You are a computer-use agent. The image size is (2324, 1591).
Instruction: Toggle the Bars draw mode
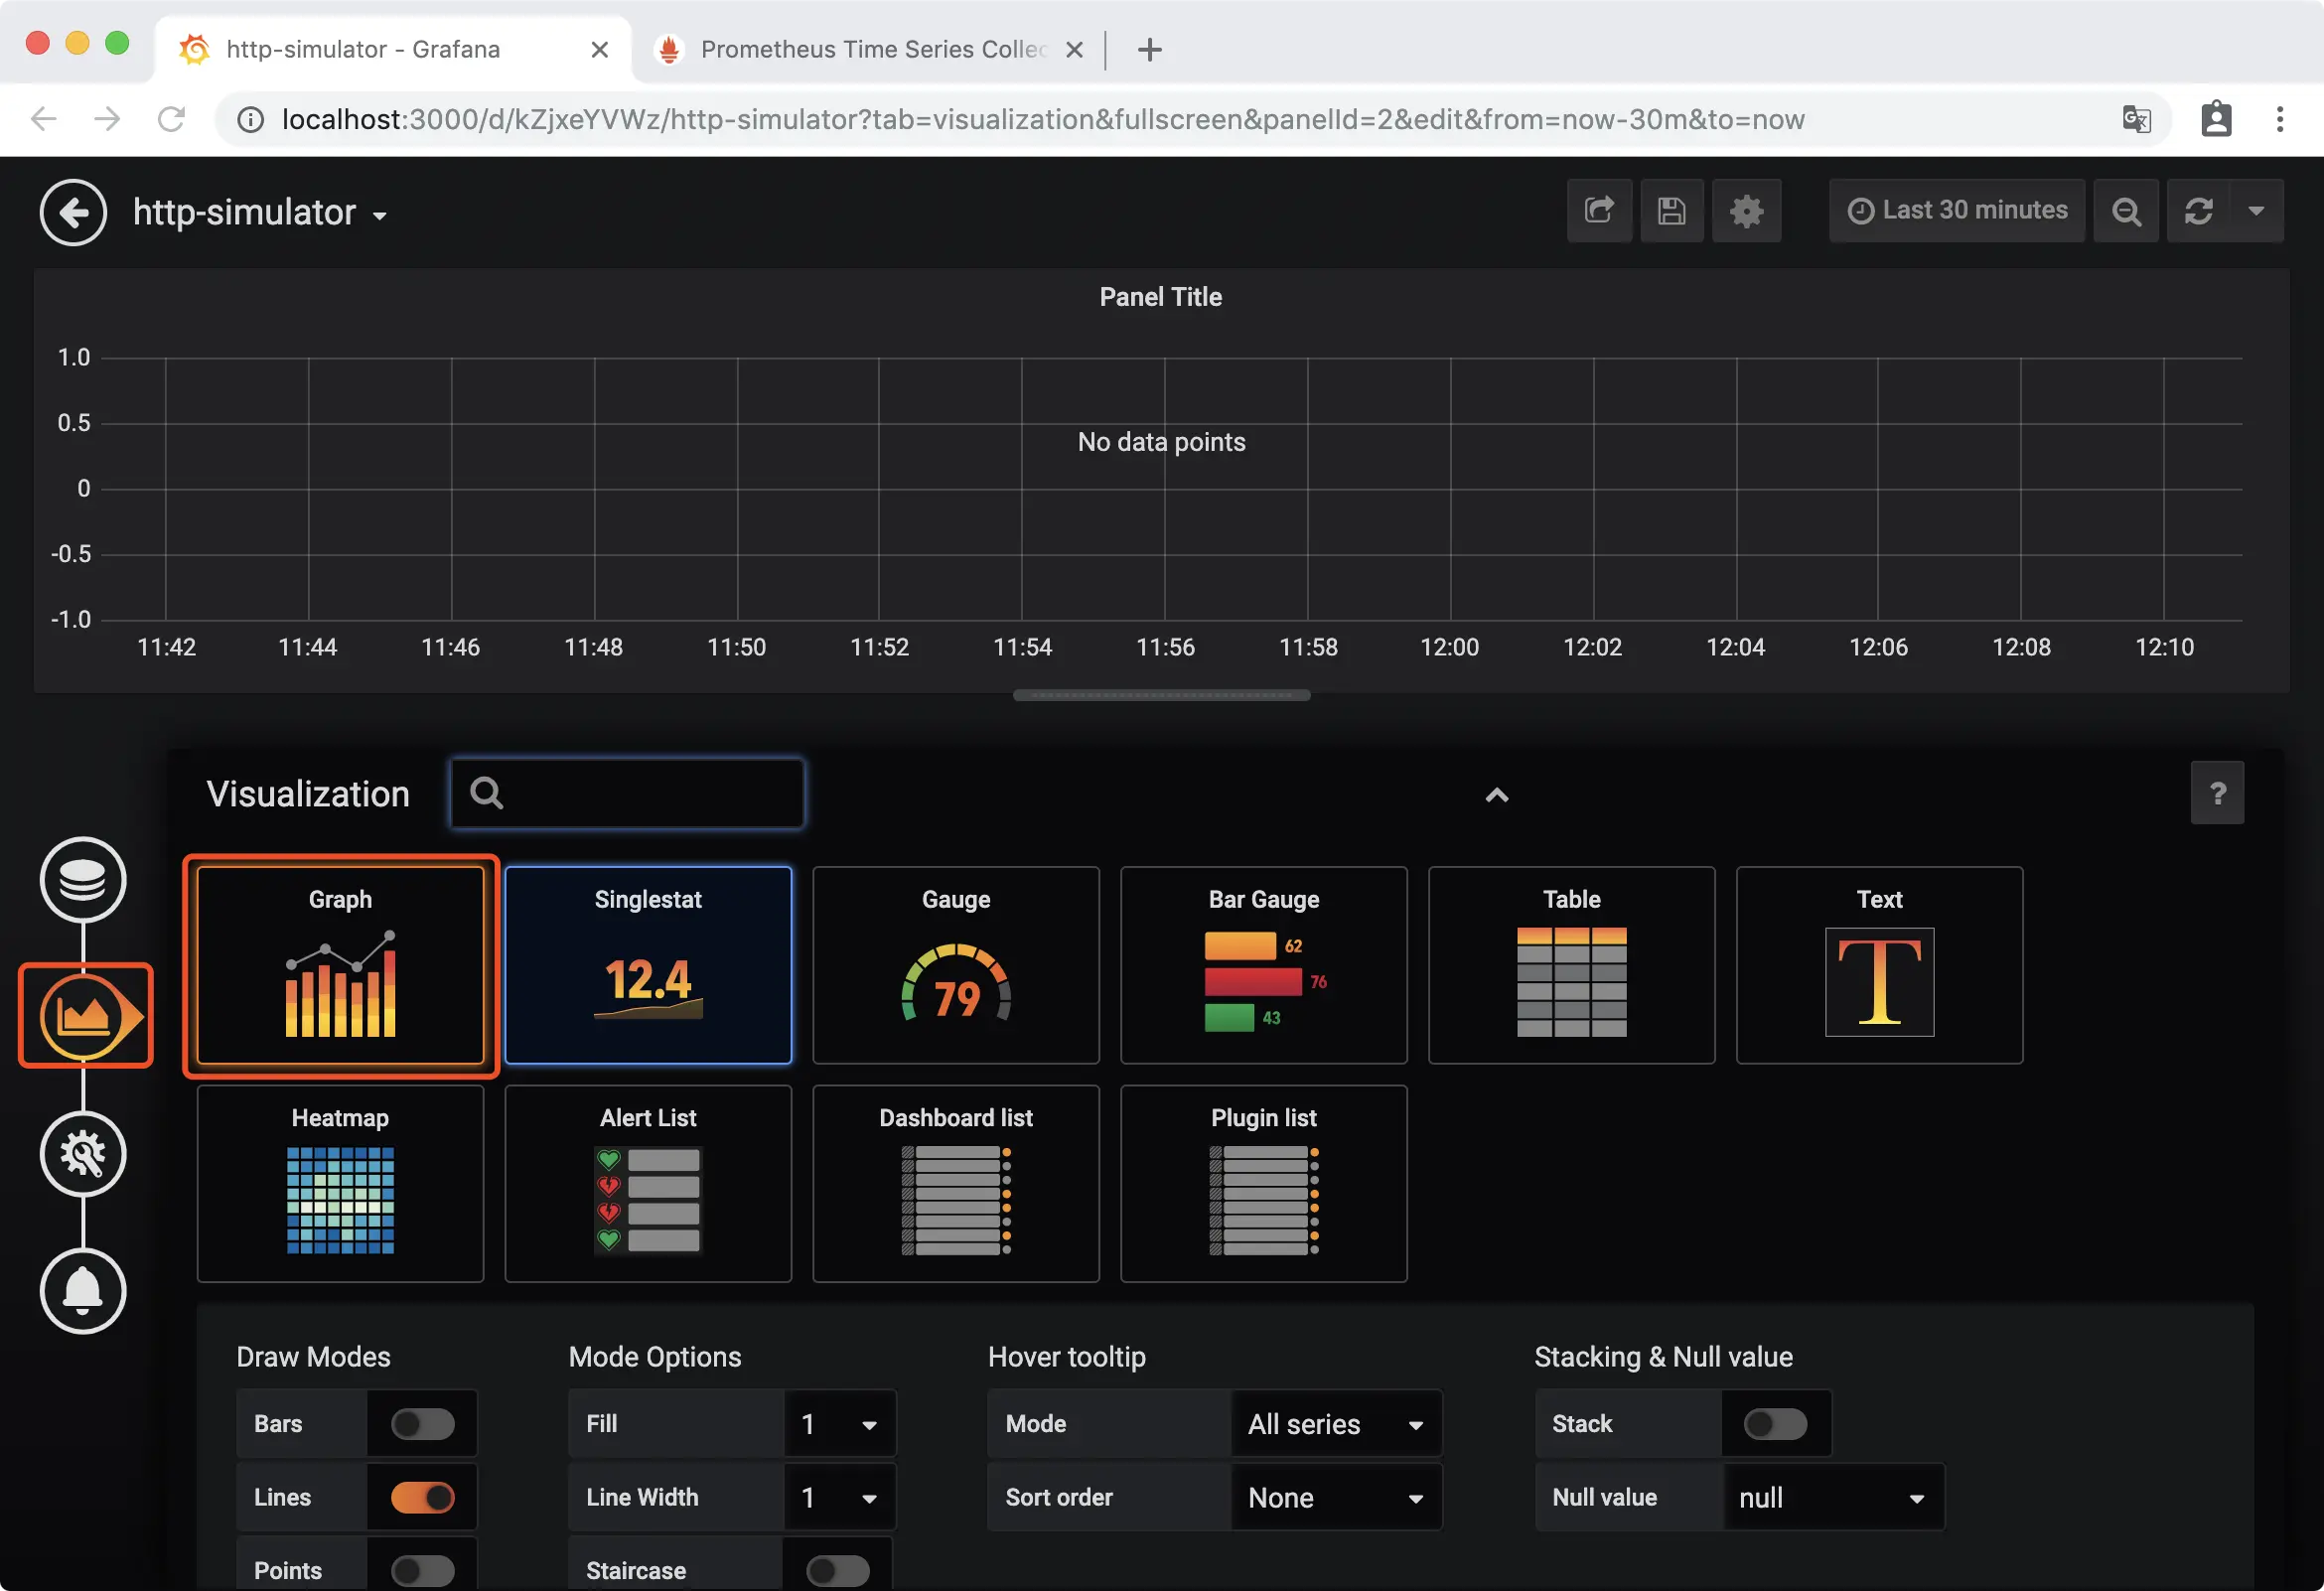(x=422, y=1424)
